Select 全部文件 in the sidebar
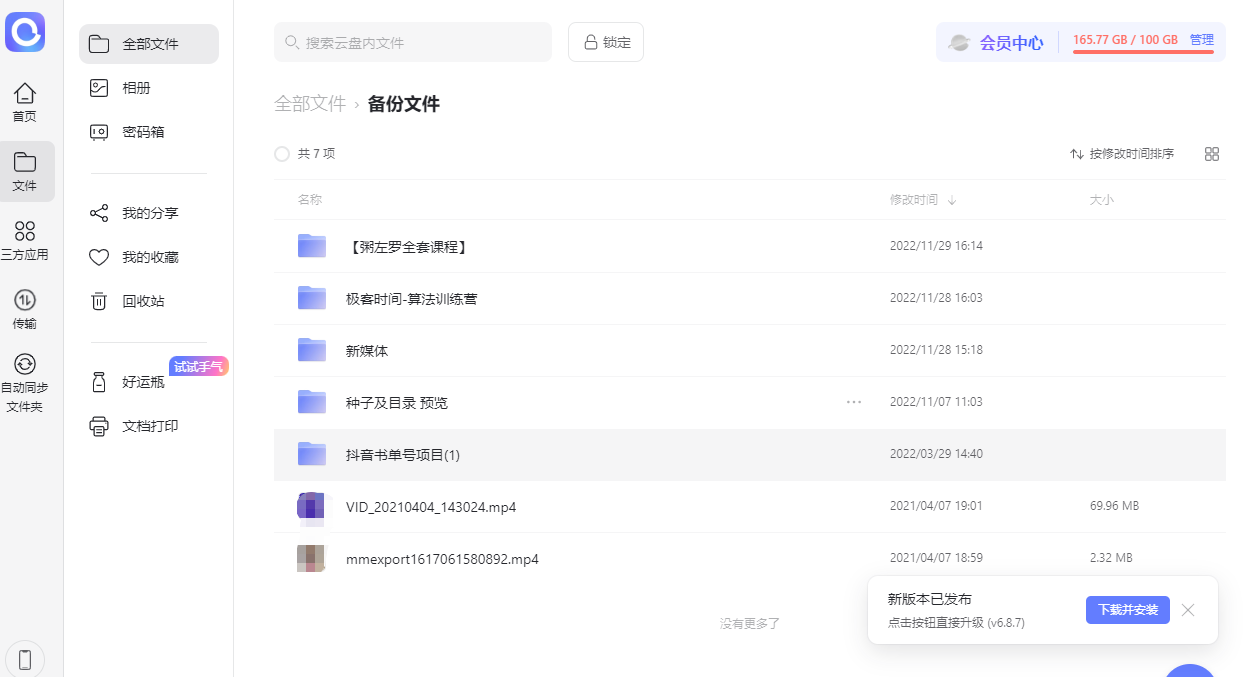Image resolution: width=1254 pixels, height=677 pixels. click(x=149, y=44)
